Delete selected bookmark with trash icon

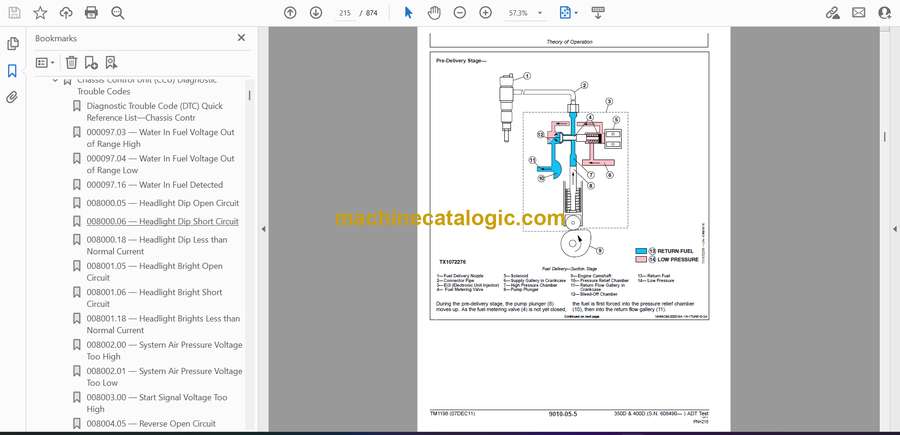pos(71,63)
